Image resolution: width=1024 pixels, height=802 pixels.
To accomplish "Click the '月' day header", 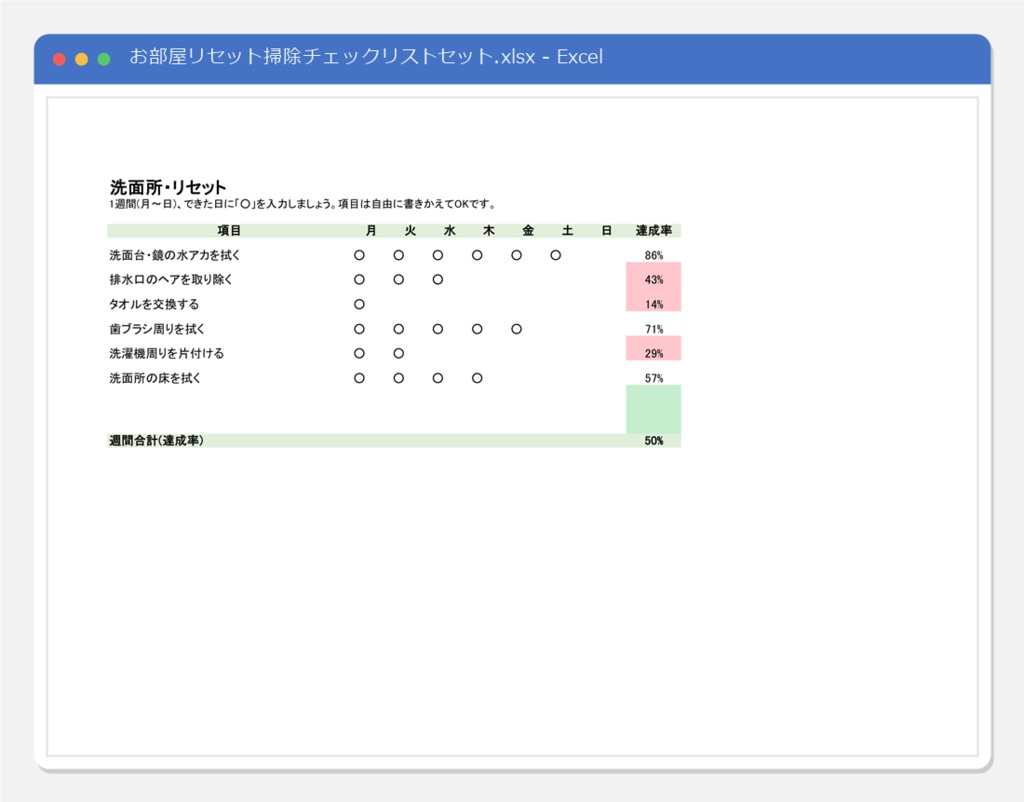I will pyautogui.click(x=371, y=231).
